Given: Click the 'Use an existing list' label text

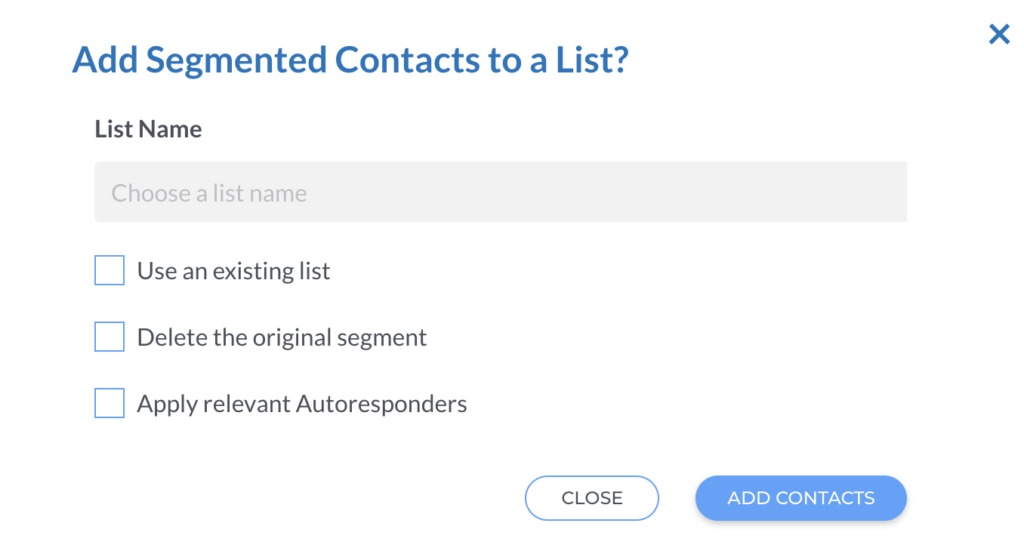Looking at the screenshot, I should pos(233,271).
